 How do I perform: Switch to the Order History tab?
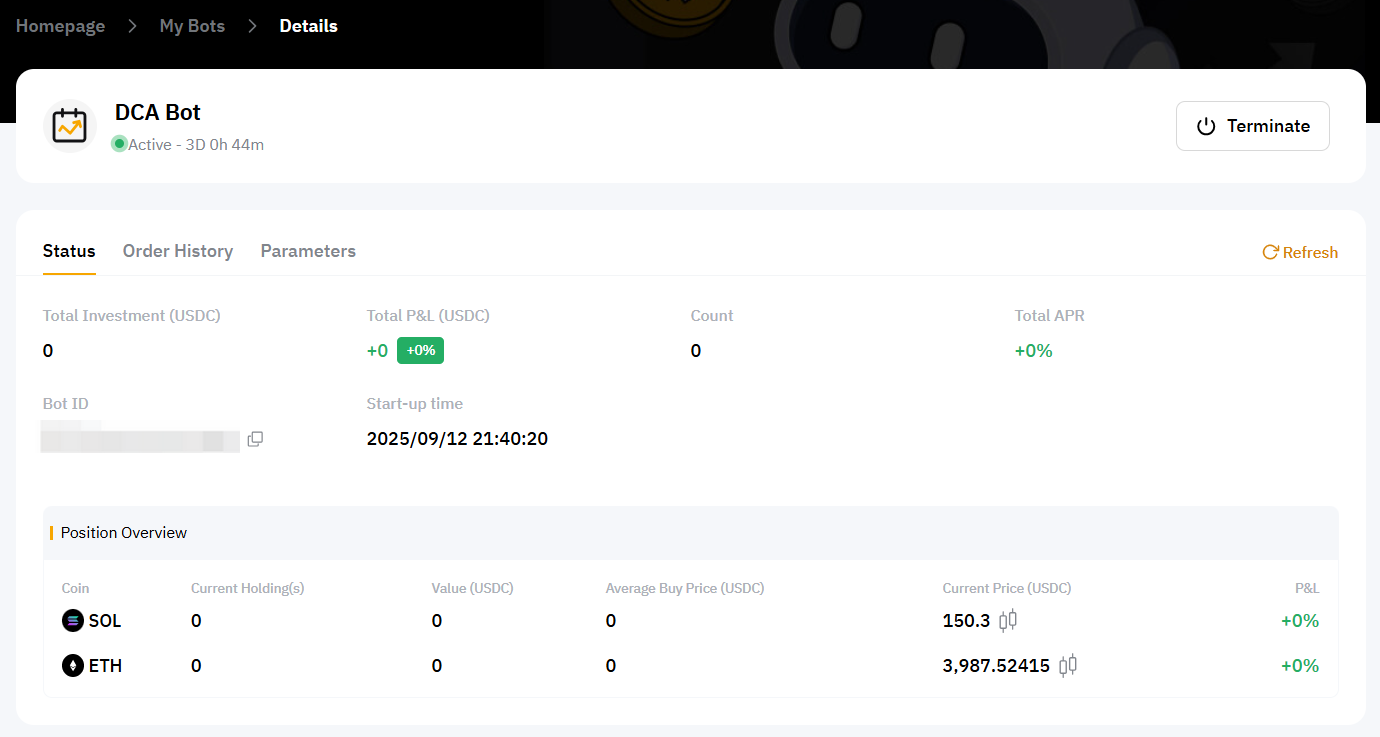pyautogui.click(x=178, y=251)
